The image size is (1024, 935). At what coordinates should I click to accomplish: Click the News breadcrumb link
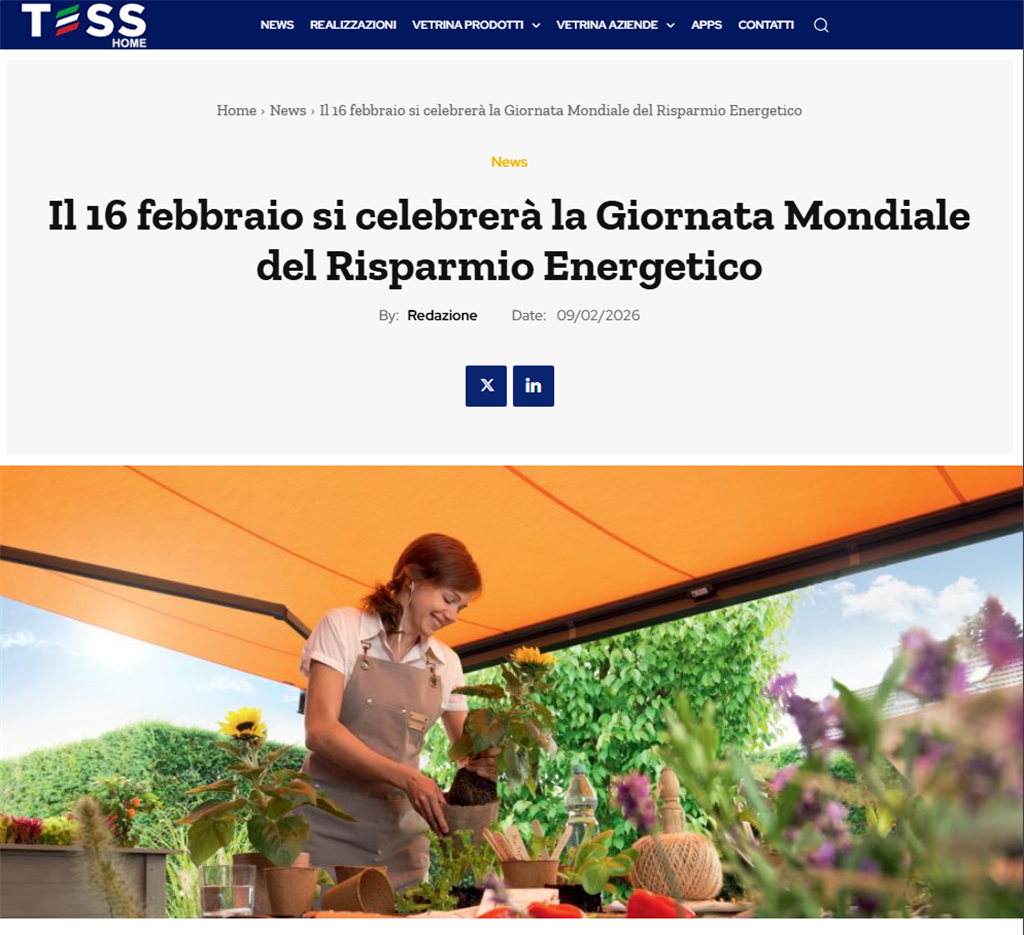coord(288,110)
